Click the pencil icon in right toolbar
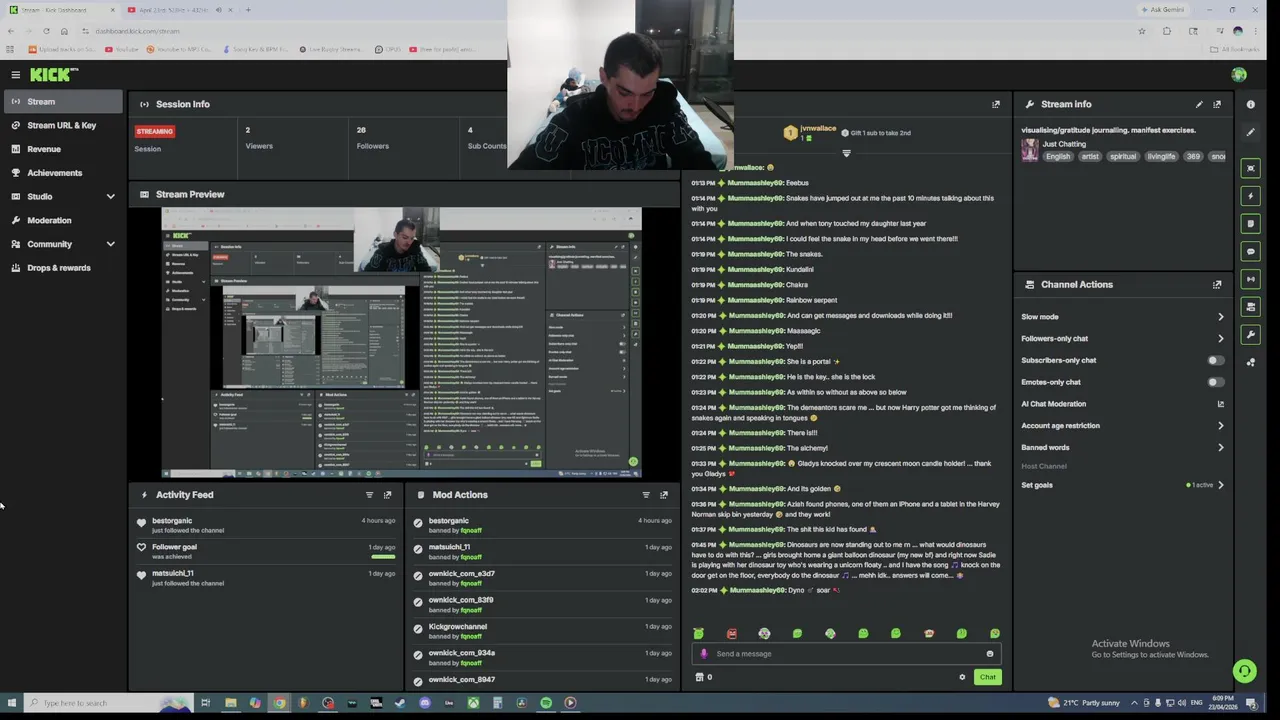 pyautogui.click(x=1250, y=132)
